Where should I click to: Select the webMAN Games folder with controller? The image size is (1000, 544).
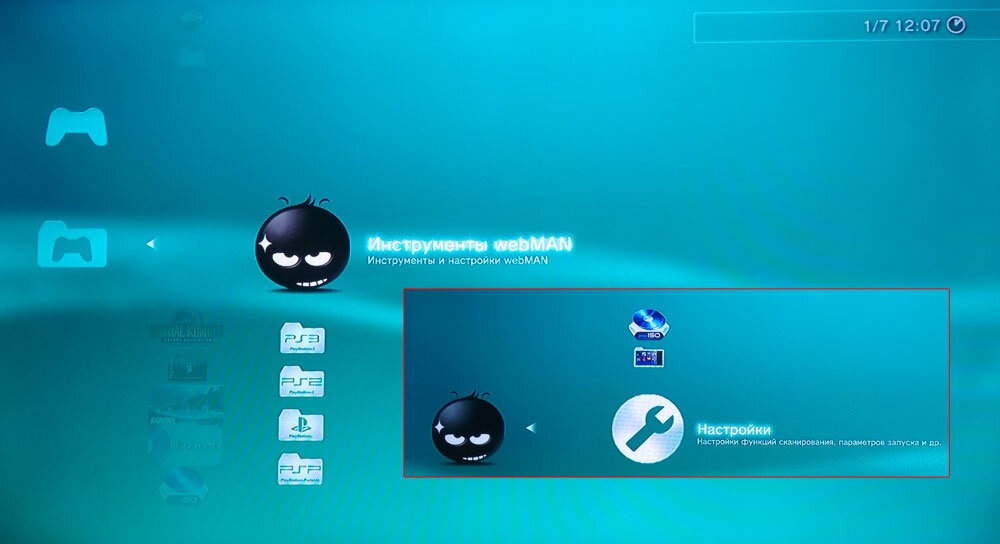(x=72, y=244)
